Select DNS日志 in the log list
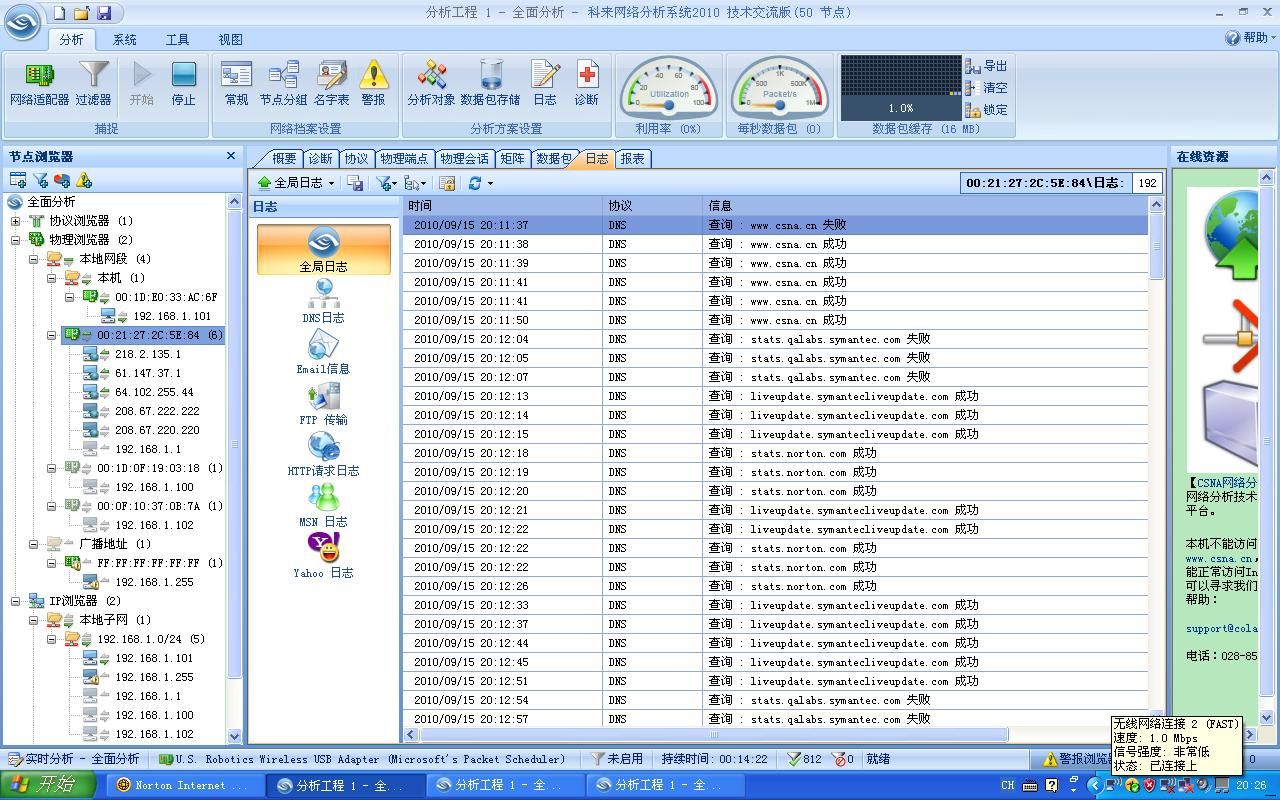This screenshot has height=800, width=1280. 323,302
